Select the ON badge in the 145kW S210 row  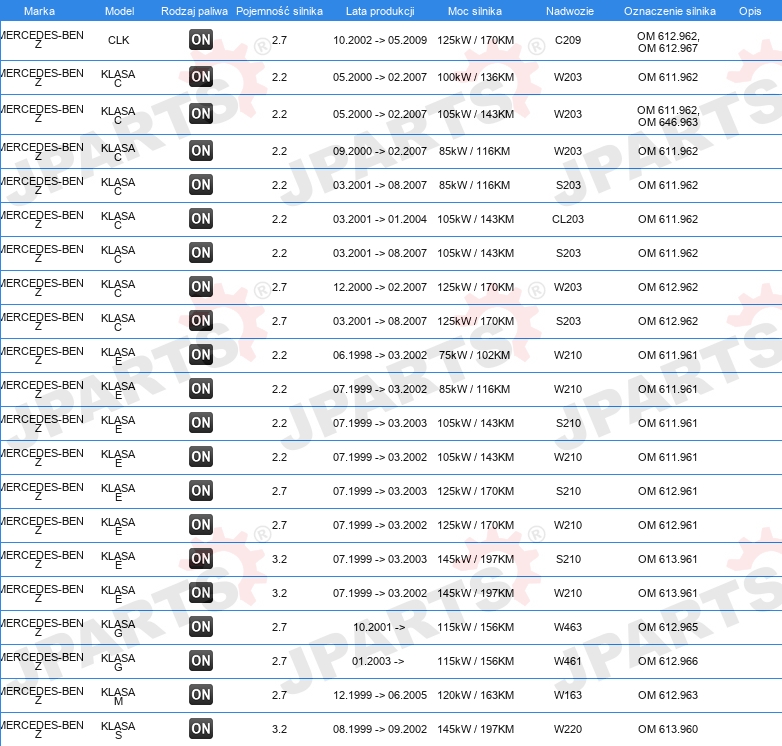[201, 559]
